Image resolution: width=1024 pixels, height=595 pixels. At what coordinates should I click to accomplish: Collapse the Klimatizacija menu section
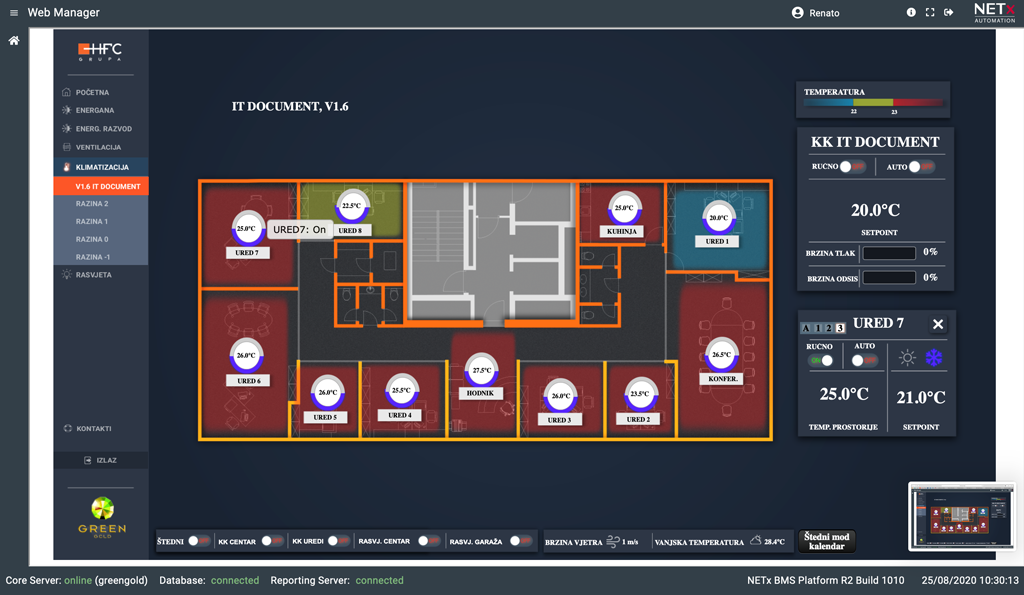pos(101,167)
